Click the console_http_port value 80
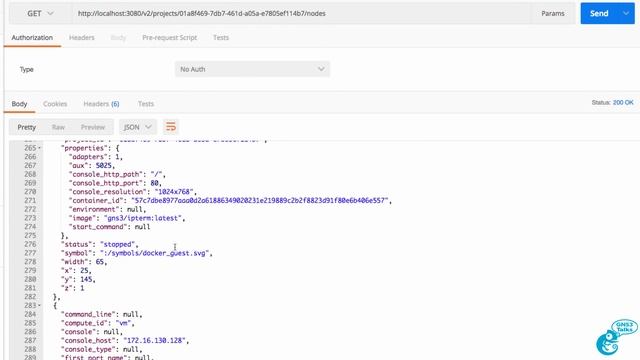 pyautogui.click(x=155, y=183)
